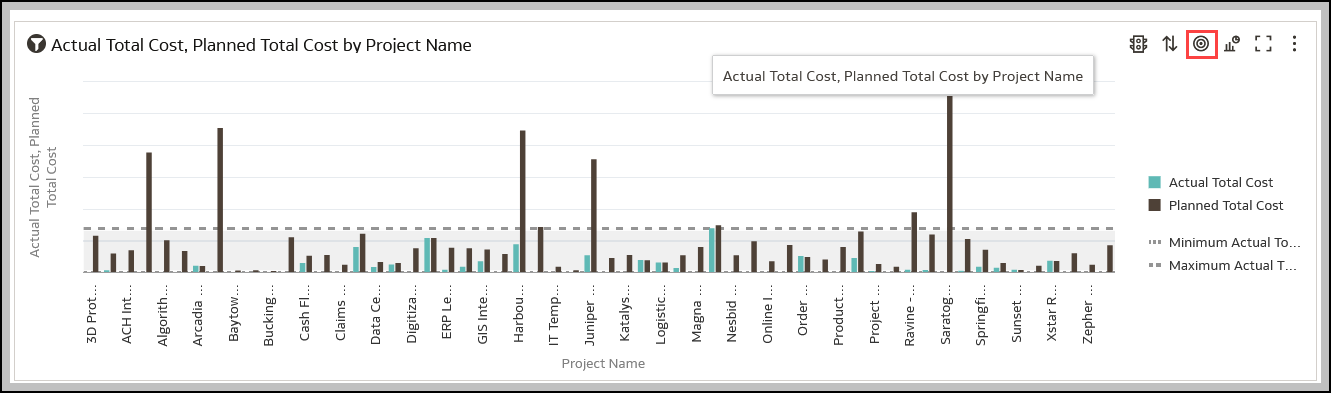Click the Minimum Actual To... legend entry

tap(1225, 243)
